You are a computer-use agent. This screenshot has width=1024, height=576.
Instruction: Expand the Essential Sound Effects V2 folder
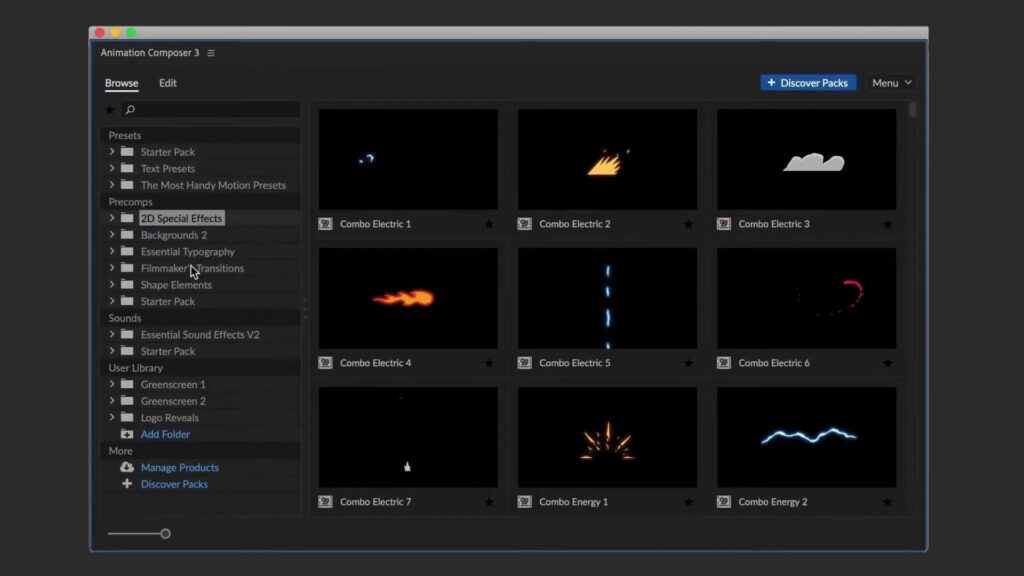point(112,334)
